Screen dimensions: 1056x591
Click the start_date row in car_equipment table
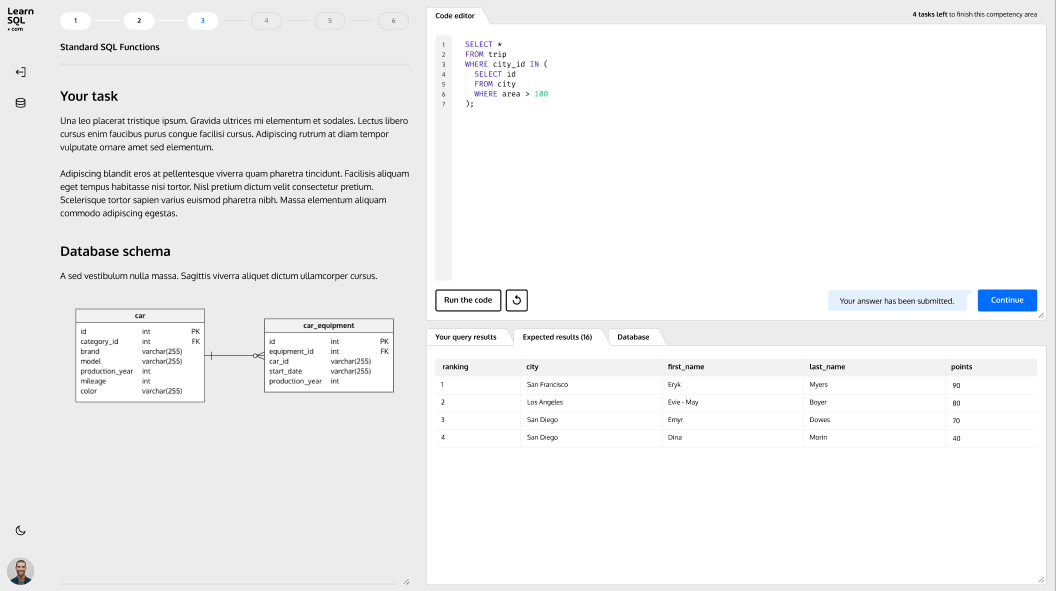click(329, 372)
